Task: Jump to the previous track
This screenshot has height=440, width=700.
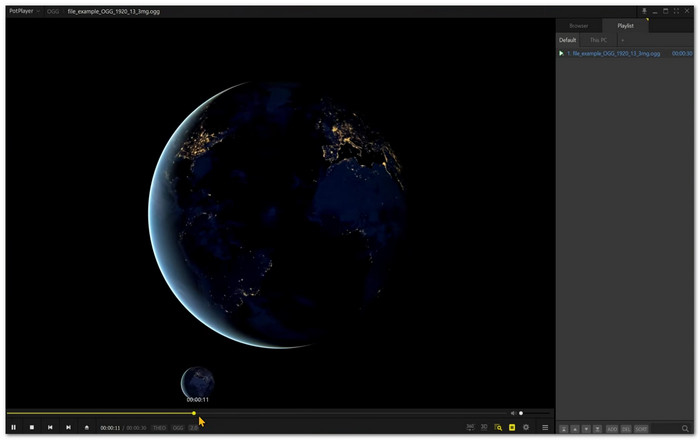Action: click(50, 427)
